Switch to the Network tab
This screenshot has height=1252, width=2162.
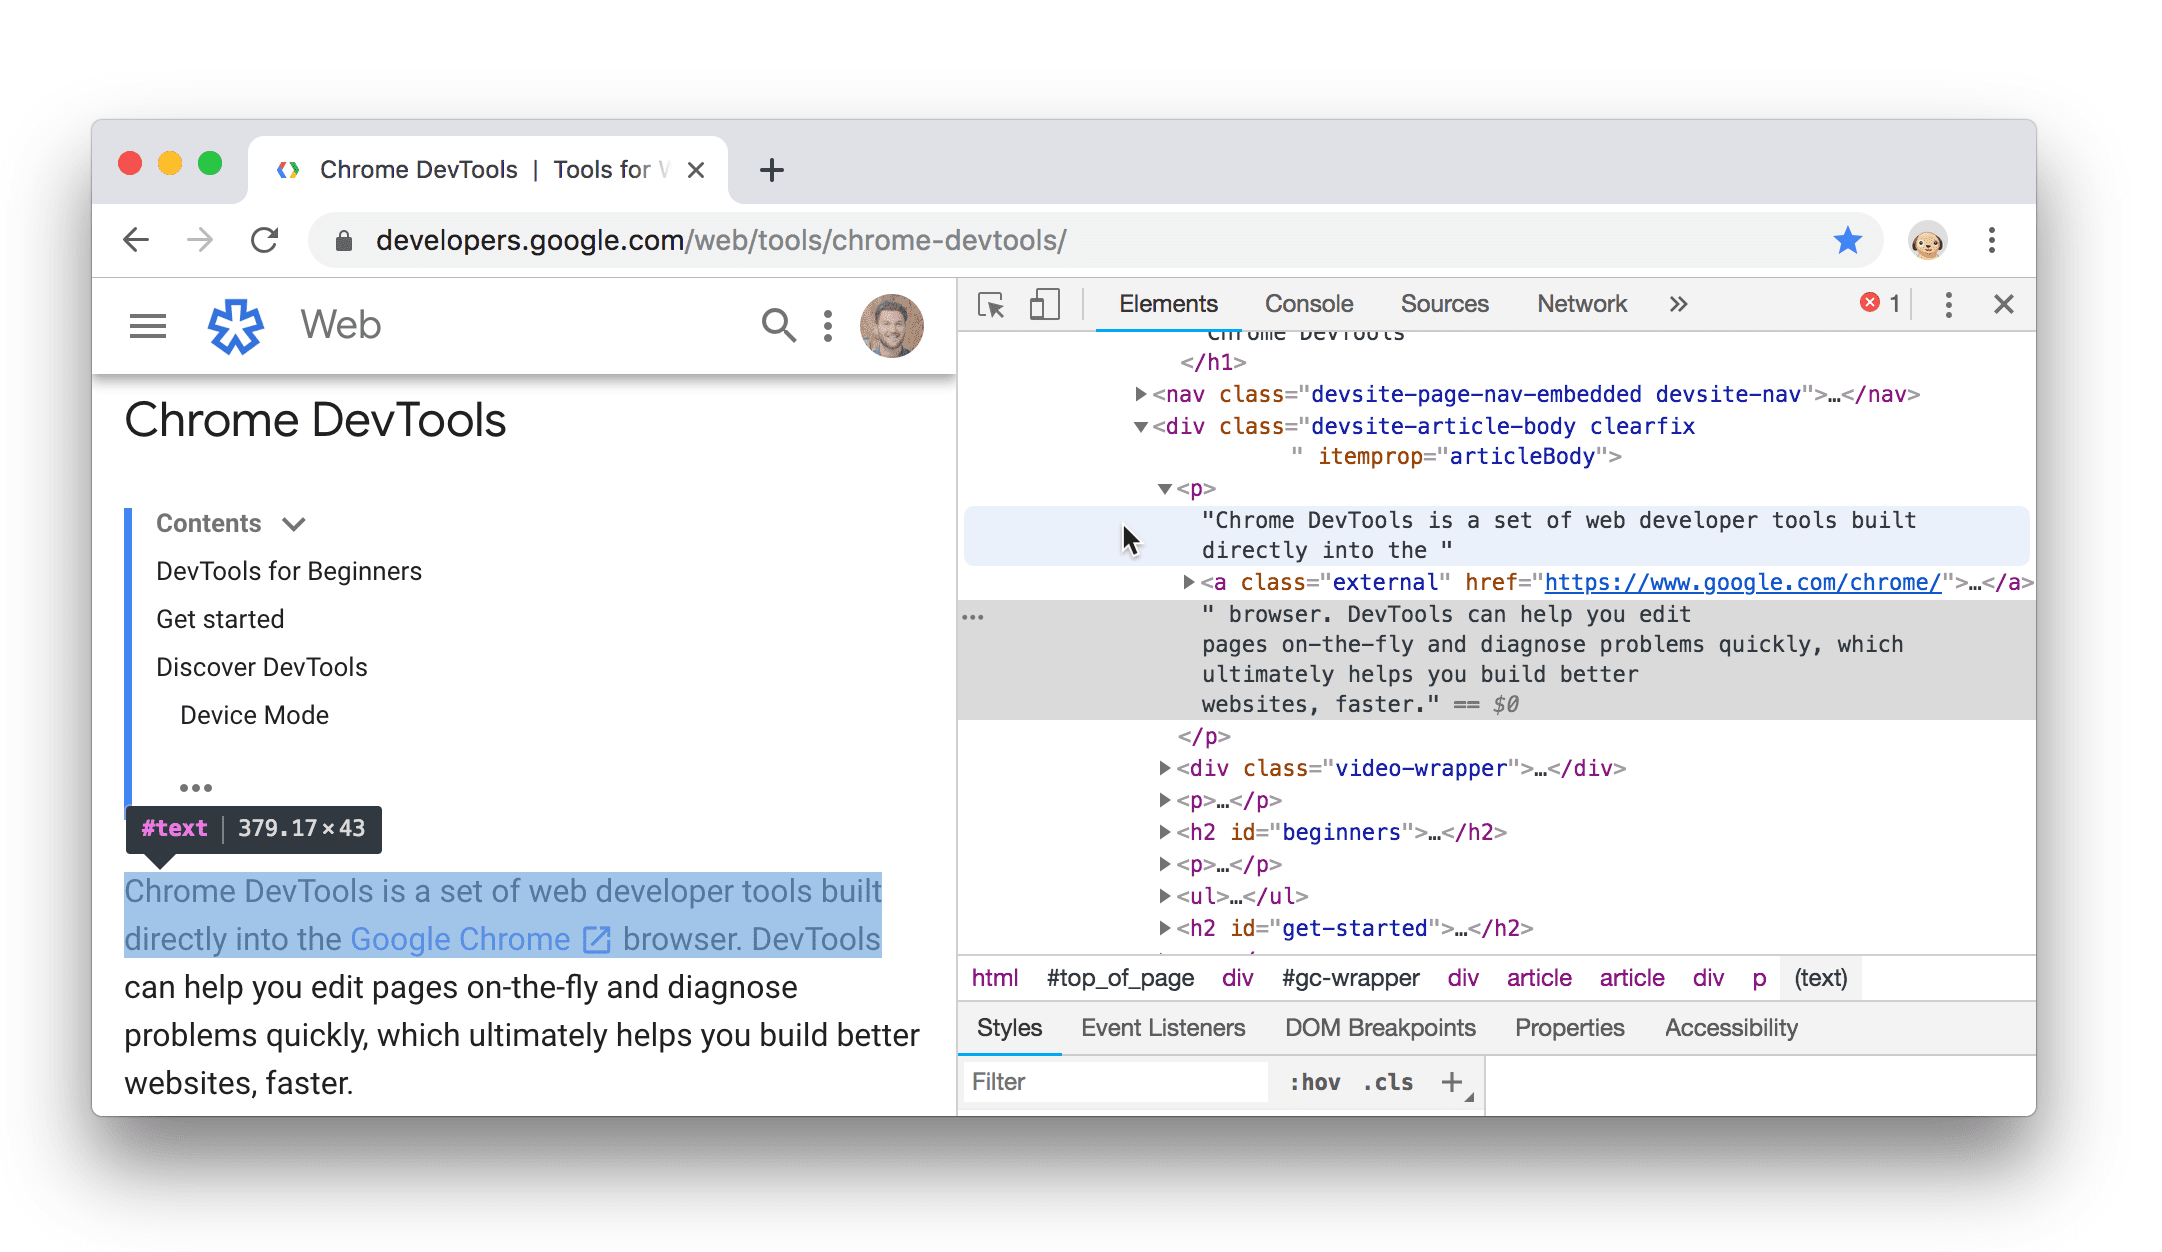(1582, 304)
